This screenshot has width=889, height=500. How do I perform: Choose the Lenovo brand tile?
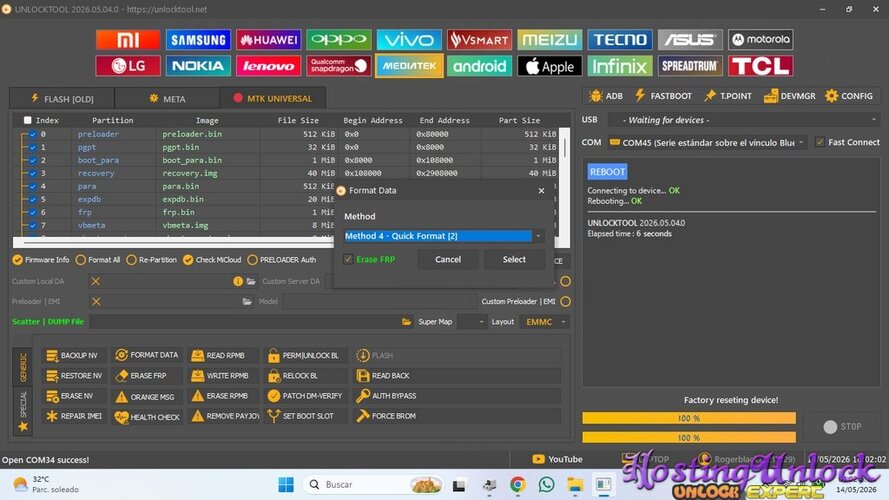click(x=269, y=66)
